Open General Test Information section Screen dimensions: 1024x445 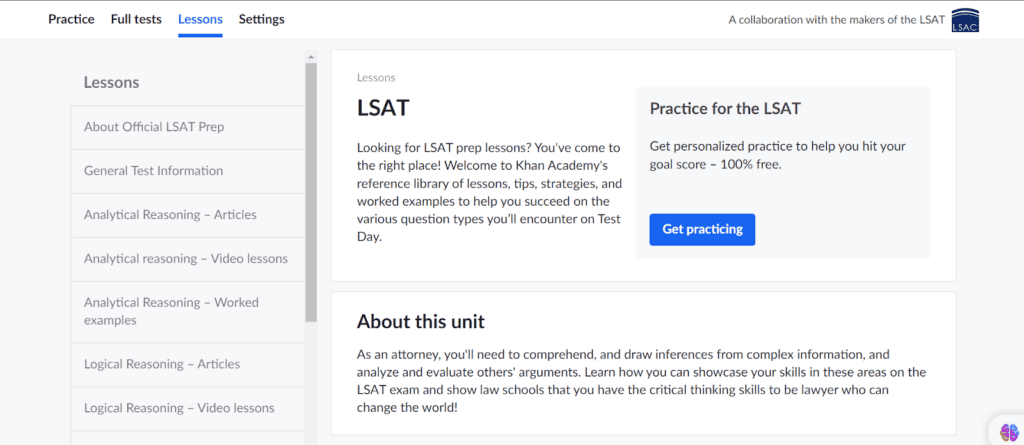187,171
